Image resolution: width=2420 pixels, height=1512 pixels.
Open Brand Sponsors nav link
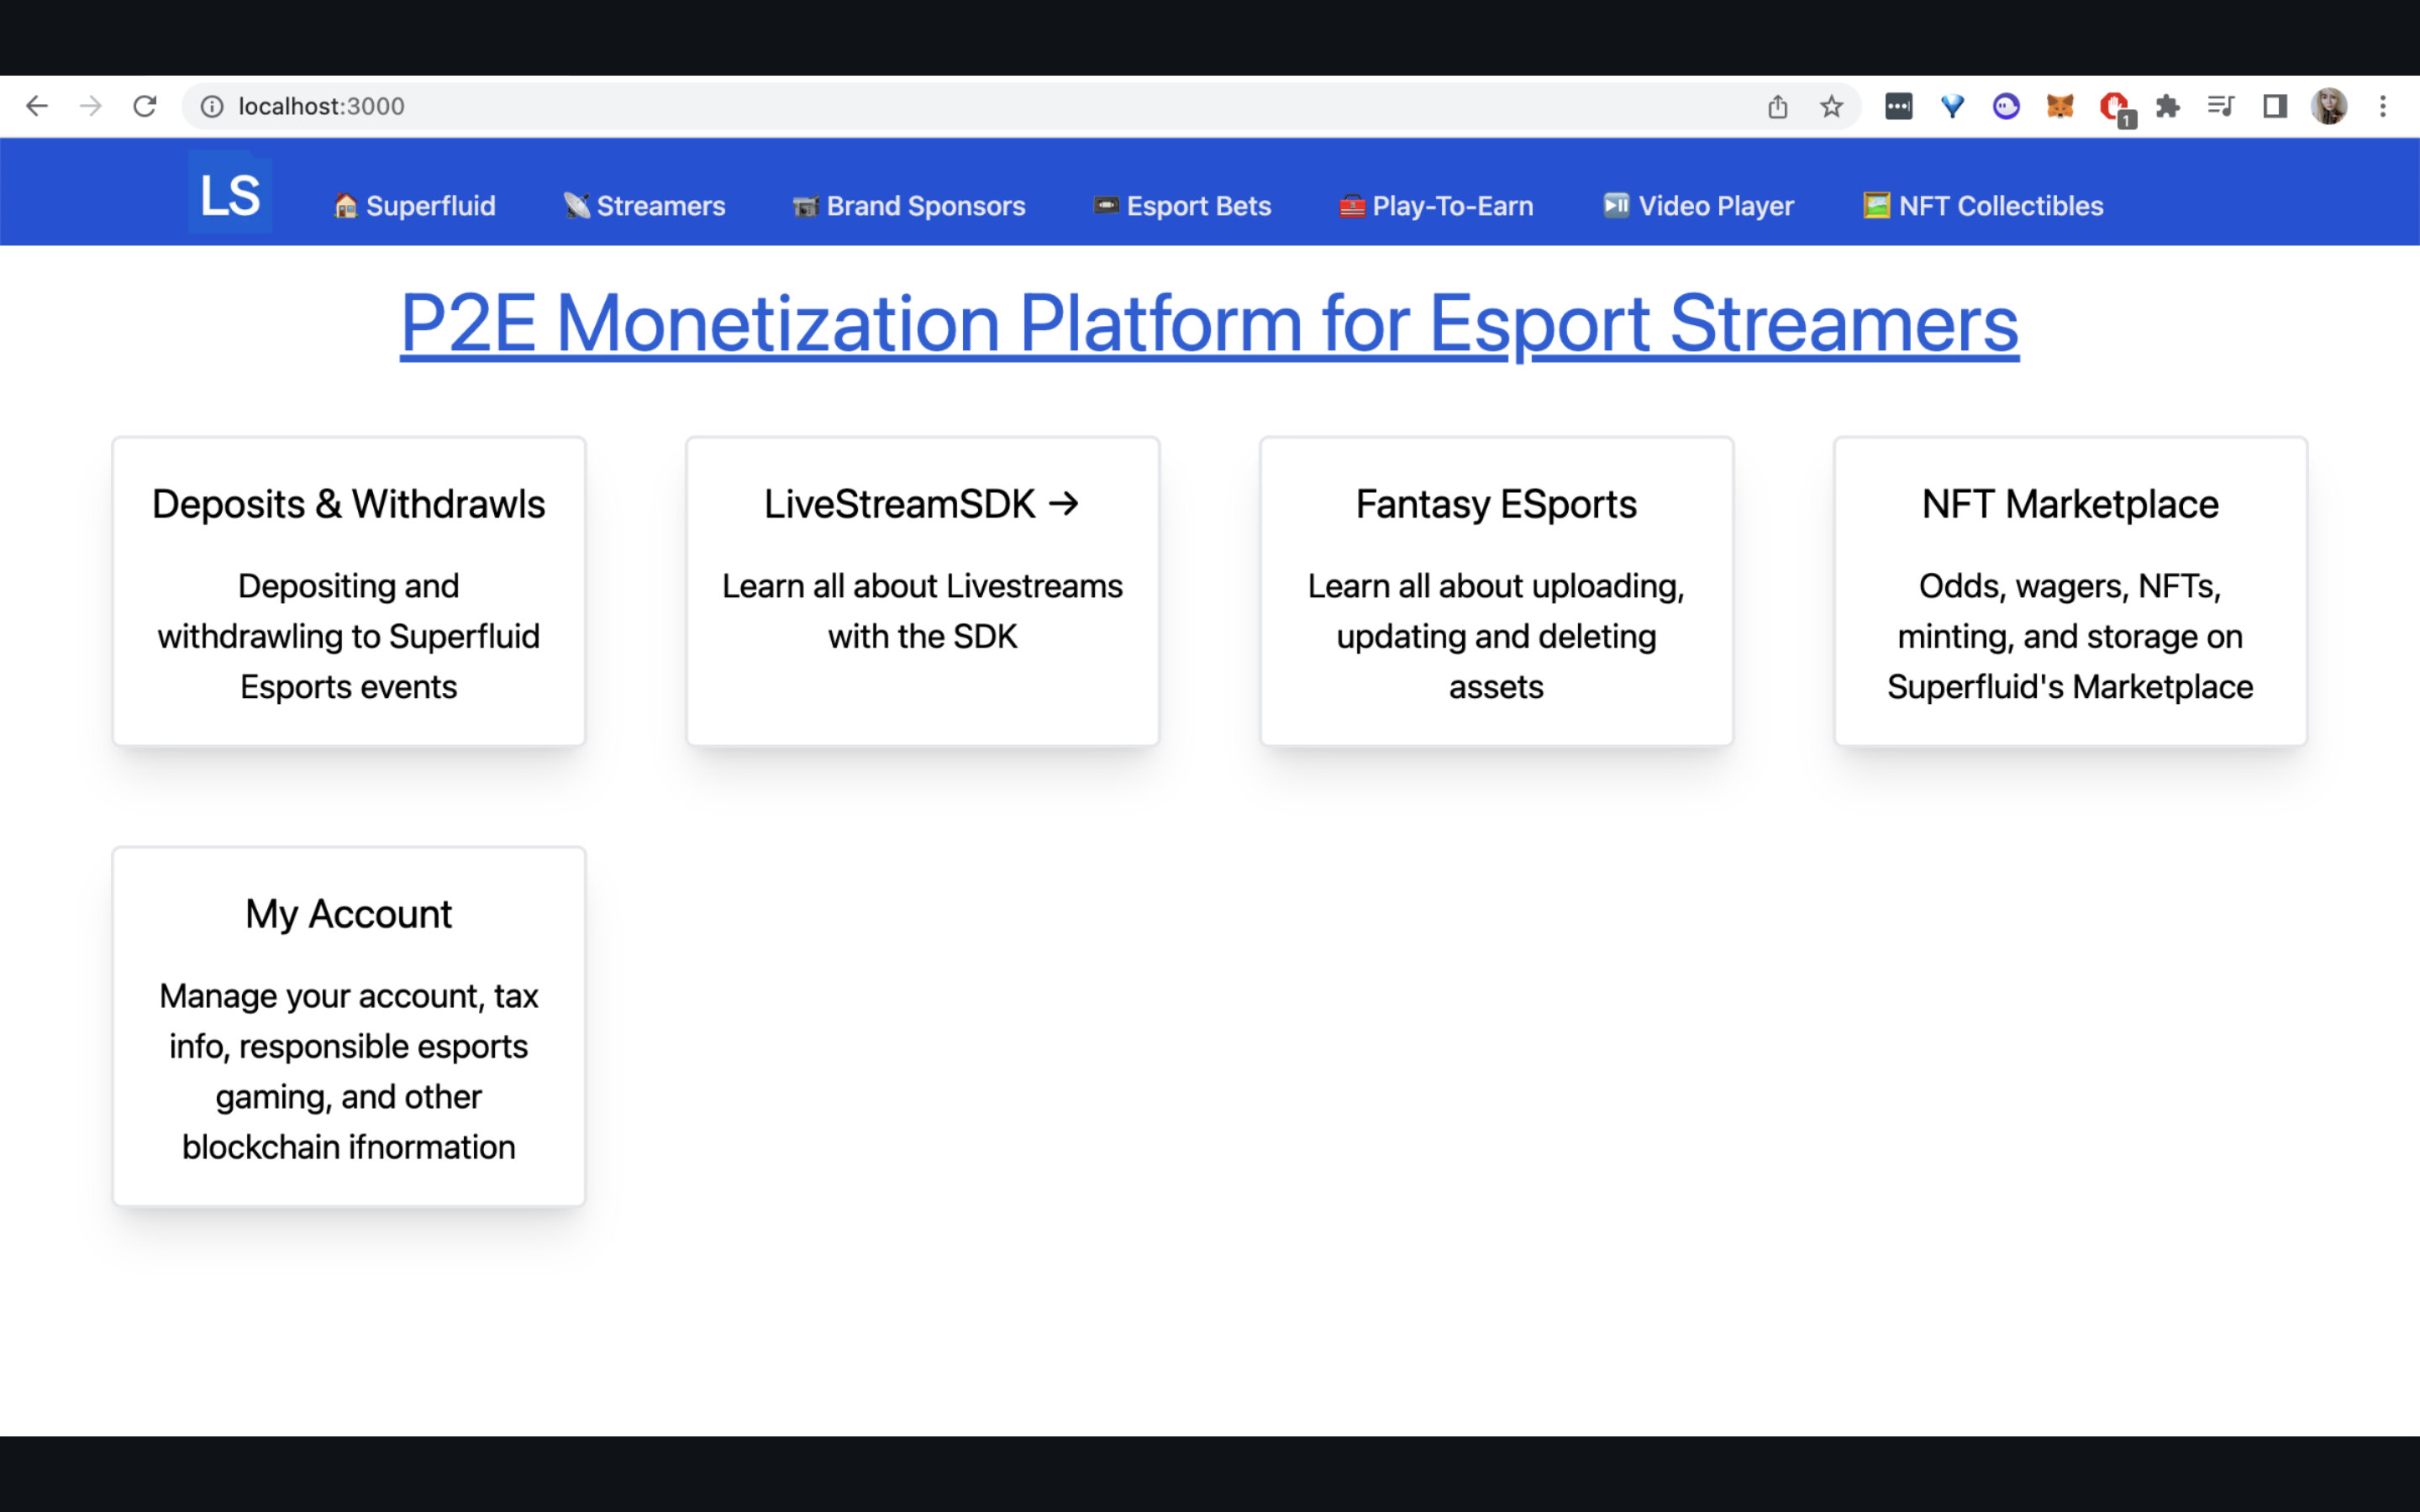pos(909,206)
